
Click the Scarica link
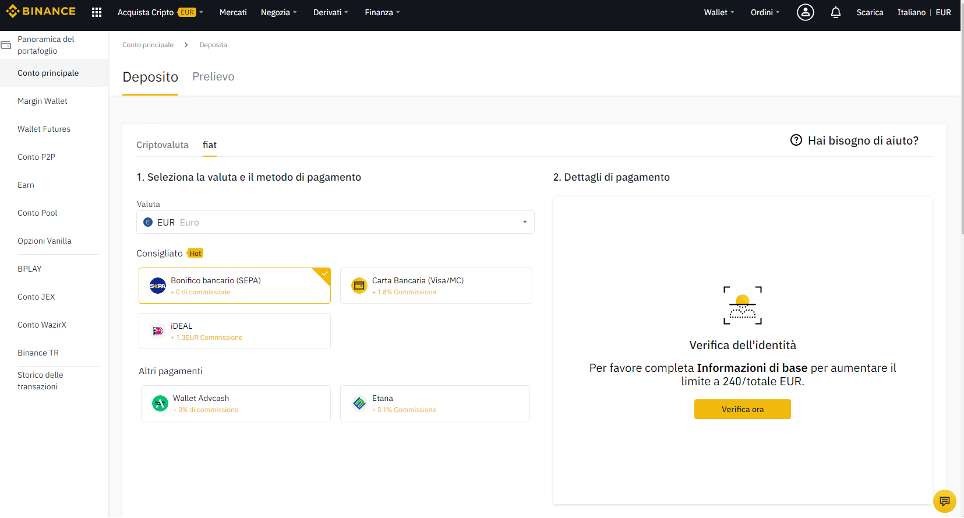point(869,12)
